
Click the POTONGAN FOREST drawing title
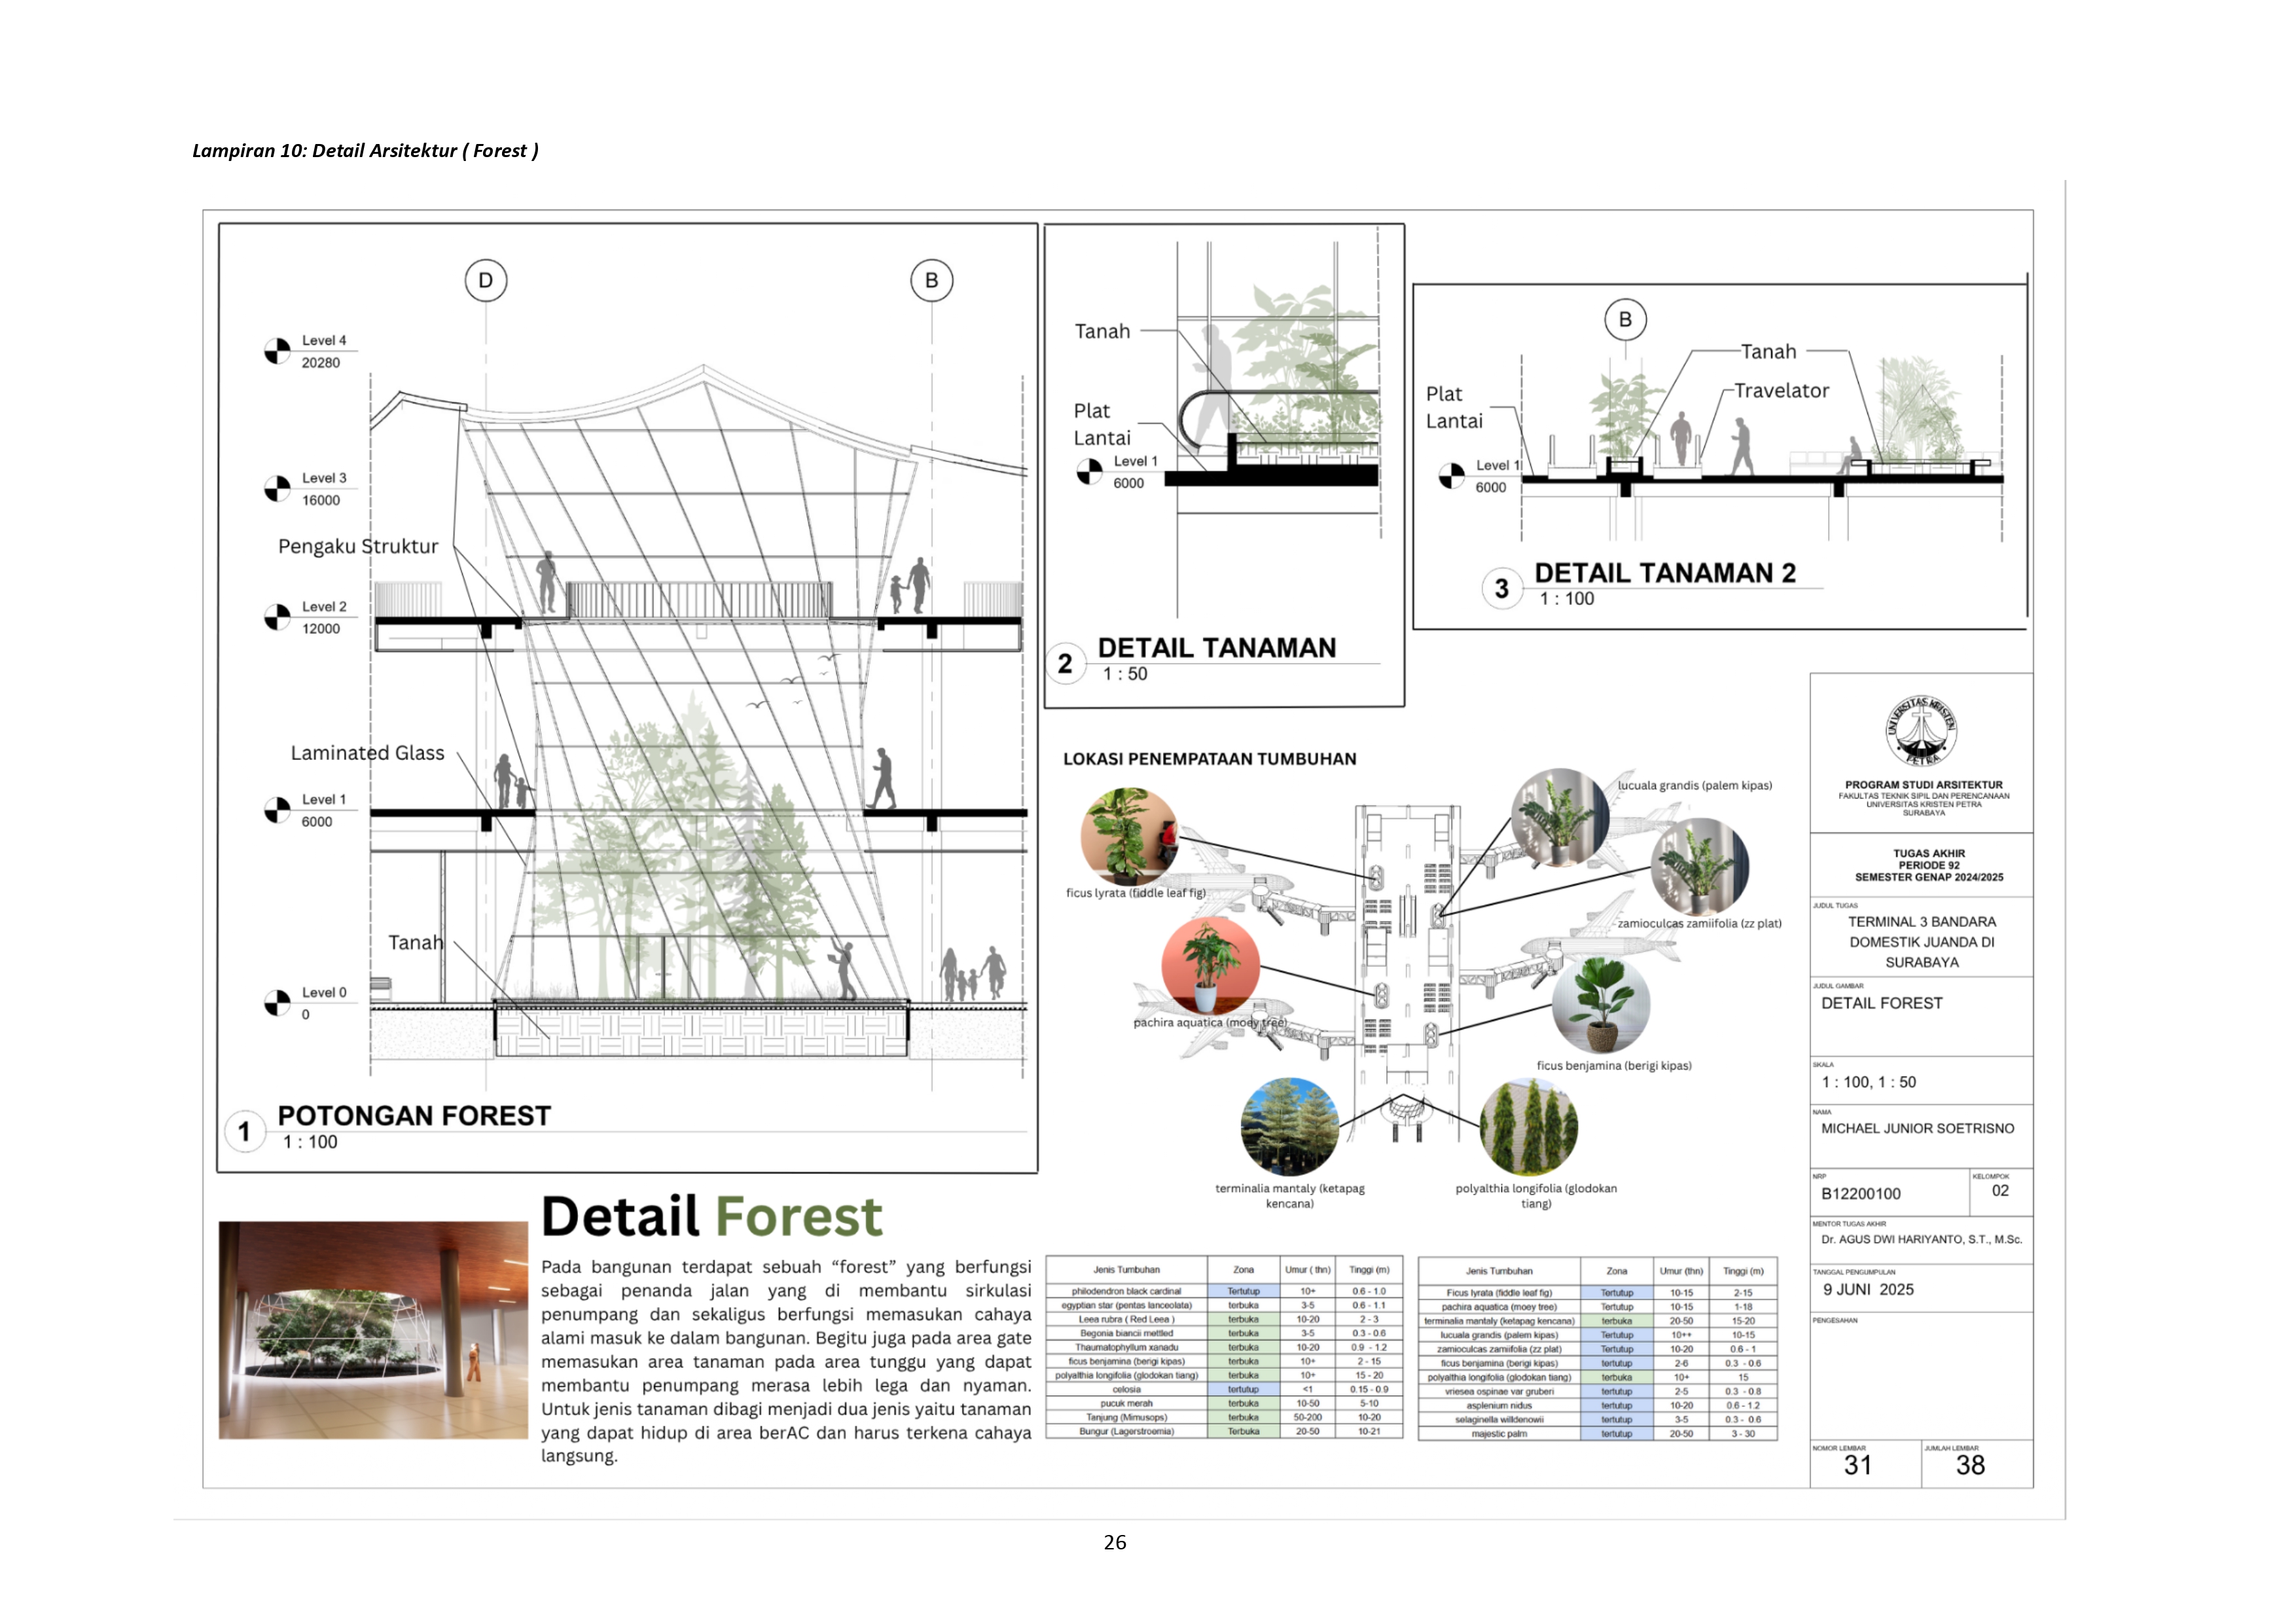click(x=414, y=1116)
